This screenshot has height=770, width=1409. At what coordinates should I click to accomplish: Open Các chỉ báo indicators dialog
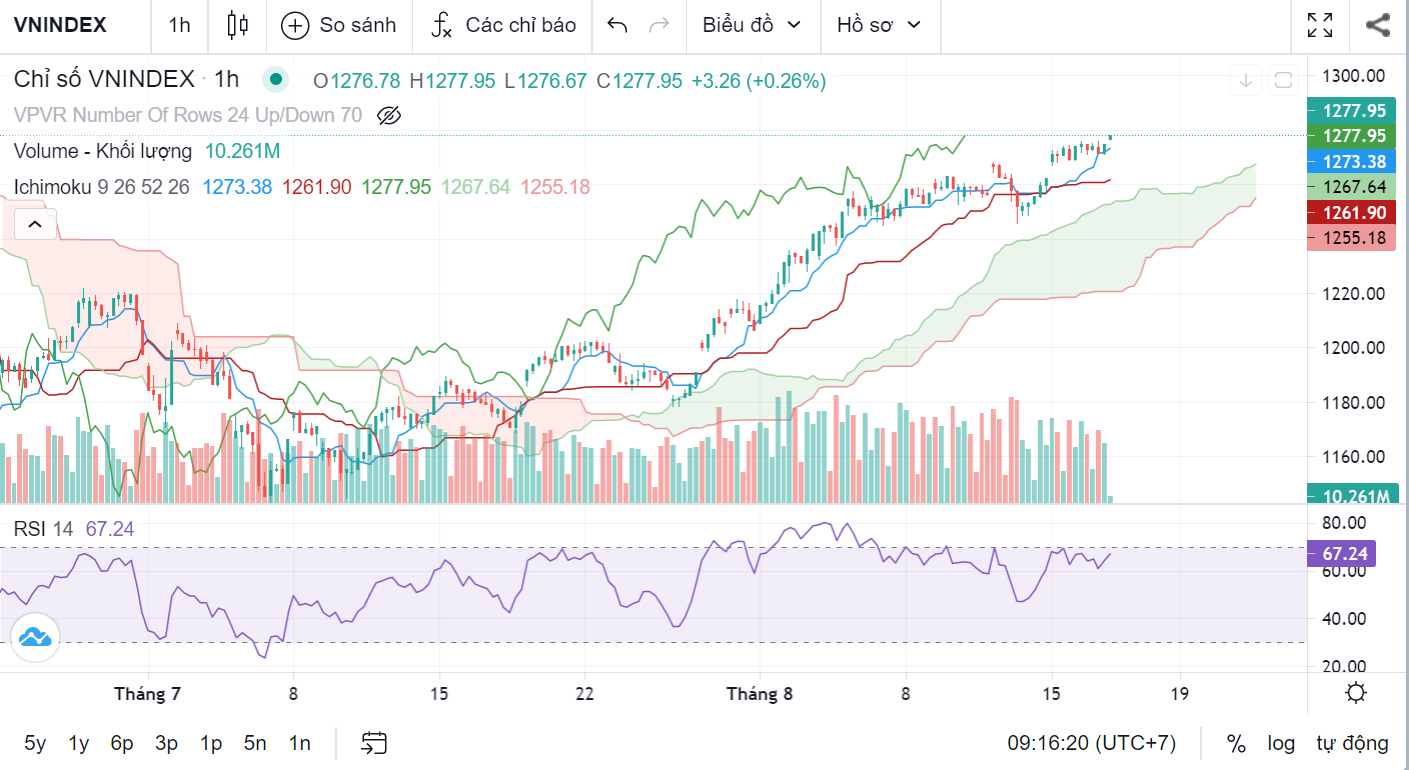[504, 26]
